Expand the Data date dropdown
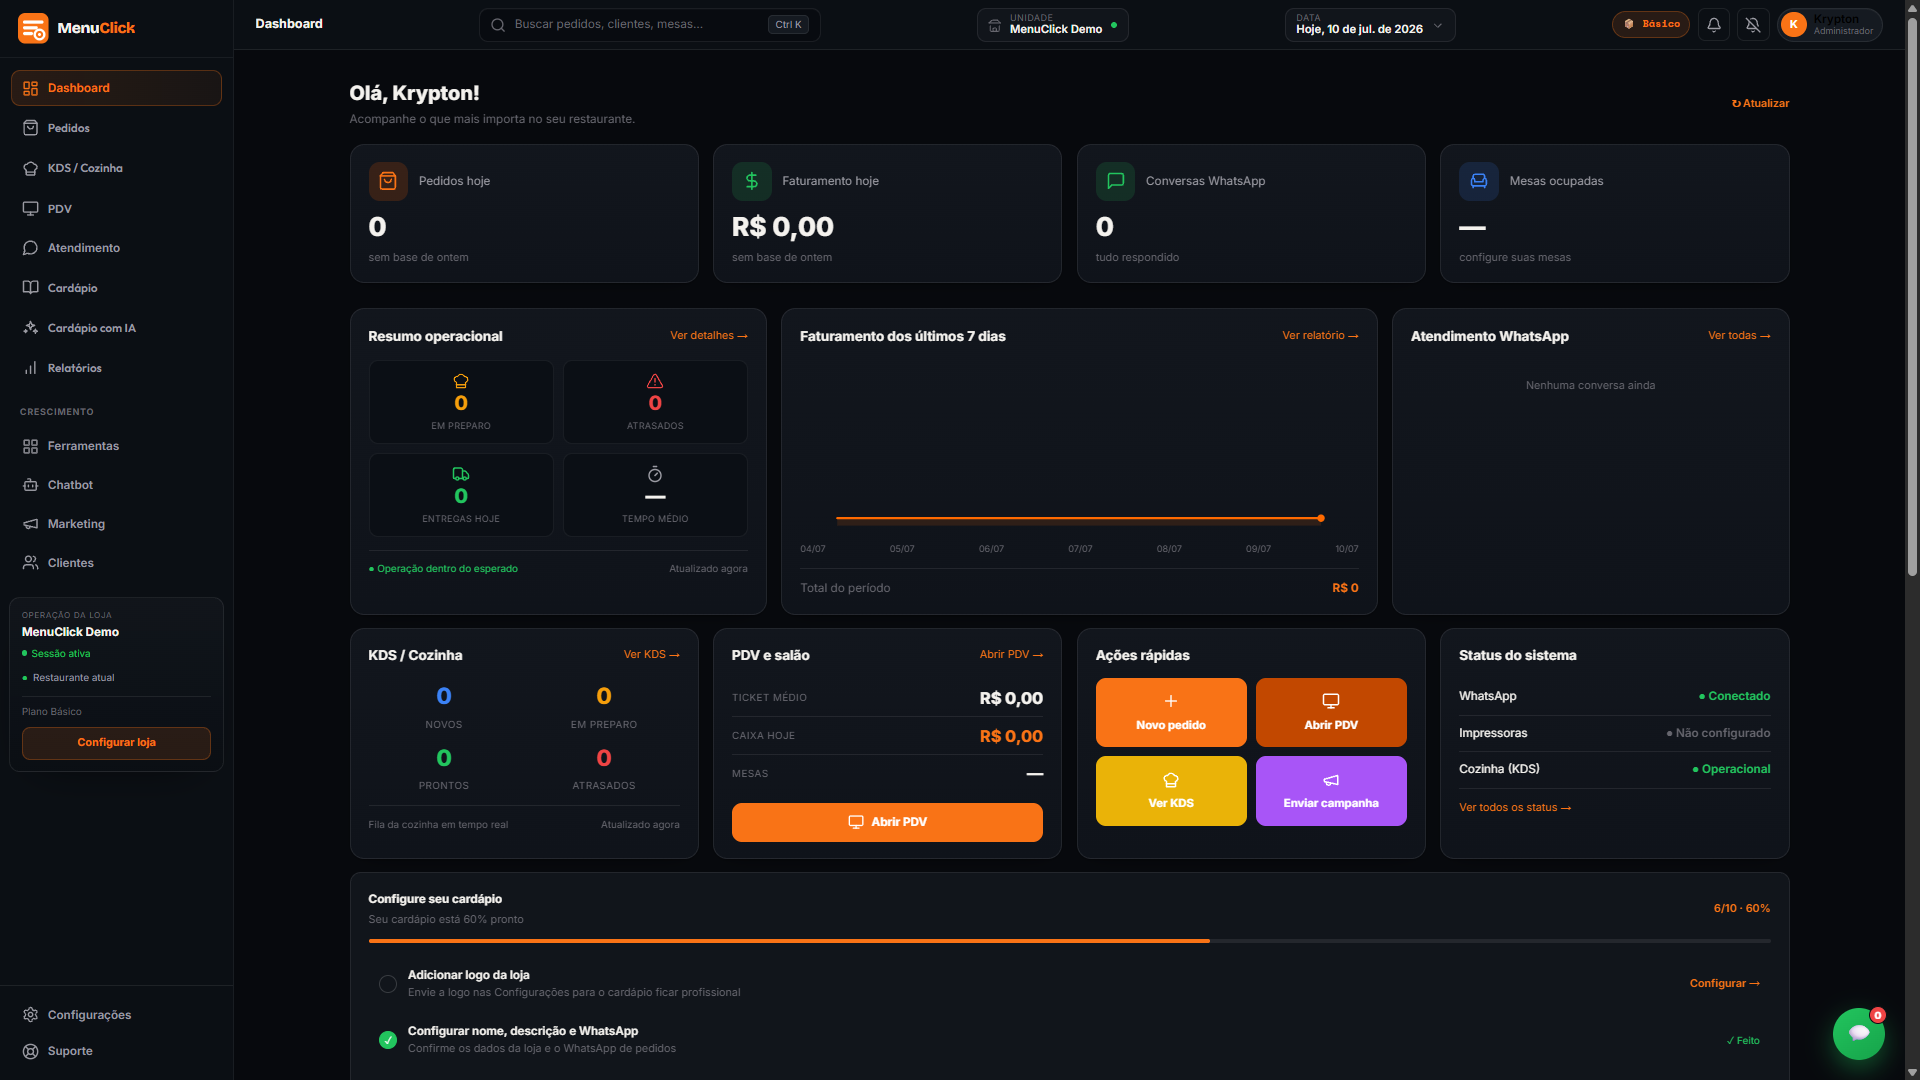This screenshot has height=1080, width=1920. point(1370,25)
